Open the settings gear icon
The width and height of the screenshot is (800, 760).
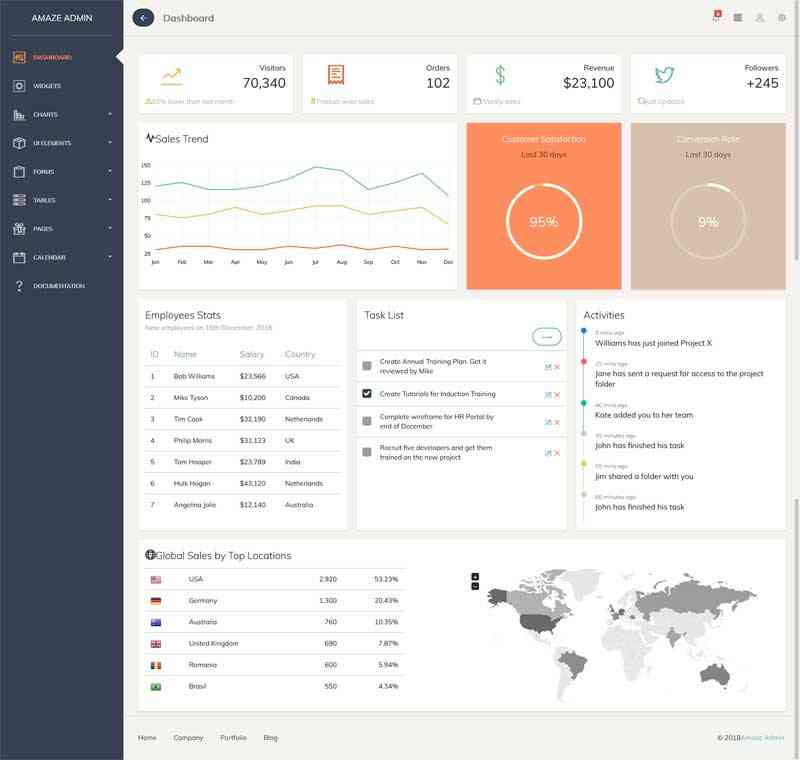click(x=782, y=17)
